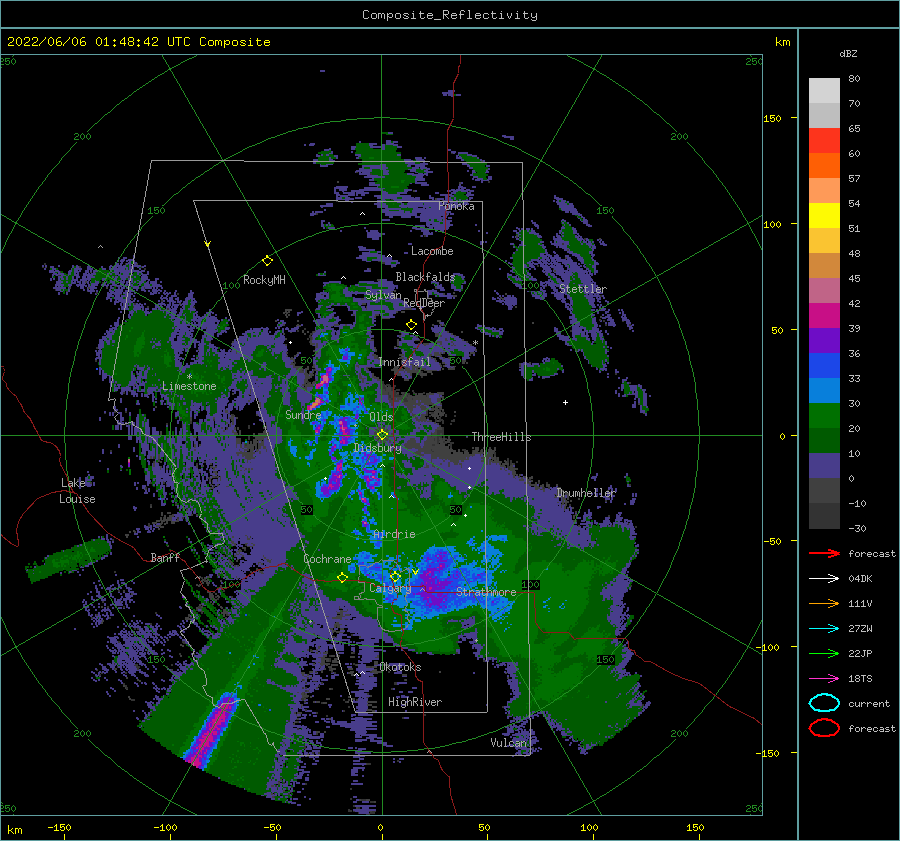Image resolution: width=900 pixels, height=841 pixels.
Task: Click the Blackfalds label on map
Action: 425,277
